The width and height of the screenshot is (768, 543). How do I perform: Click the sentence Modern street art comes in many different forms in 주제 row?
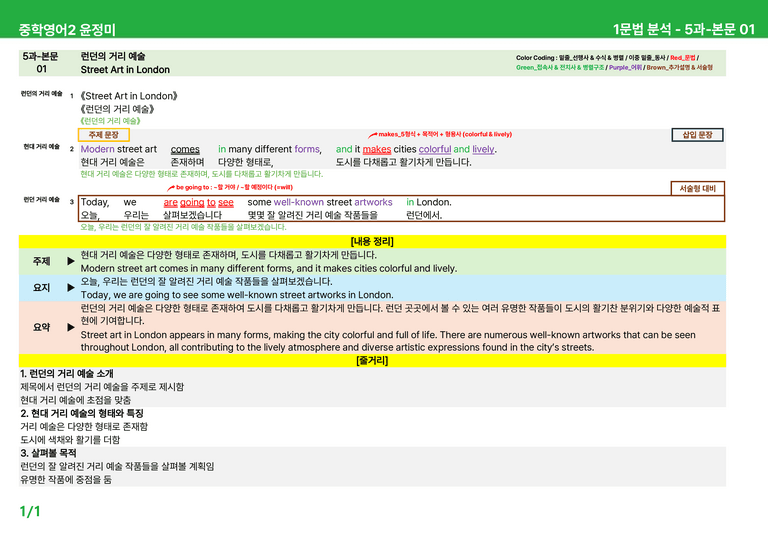(268, 268)
